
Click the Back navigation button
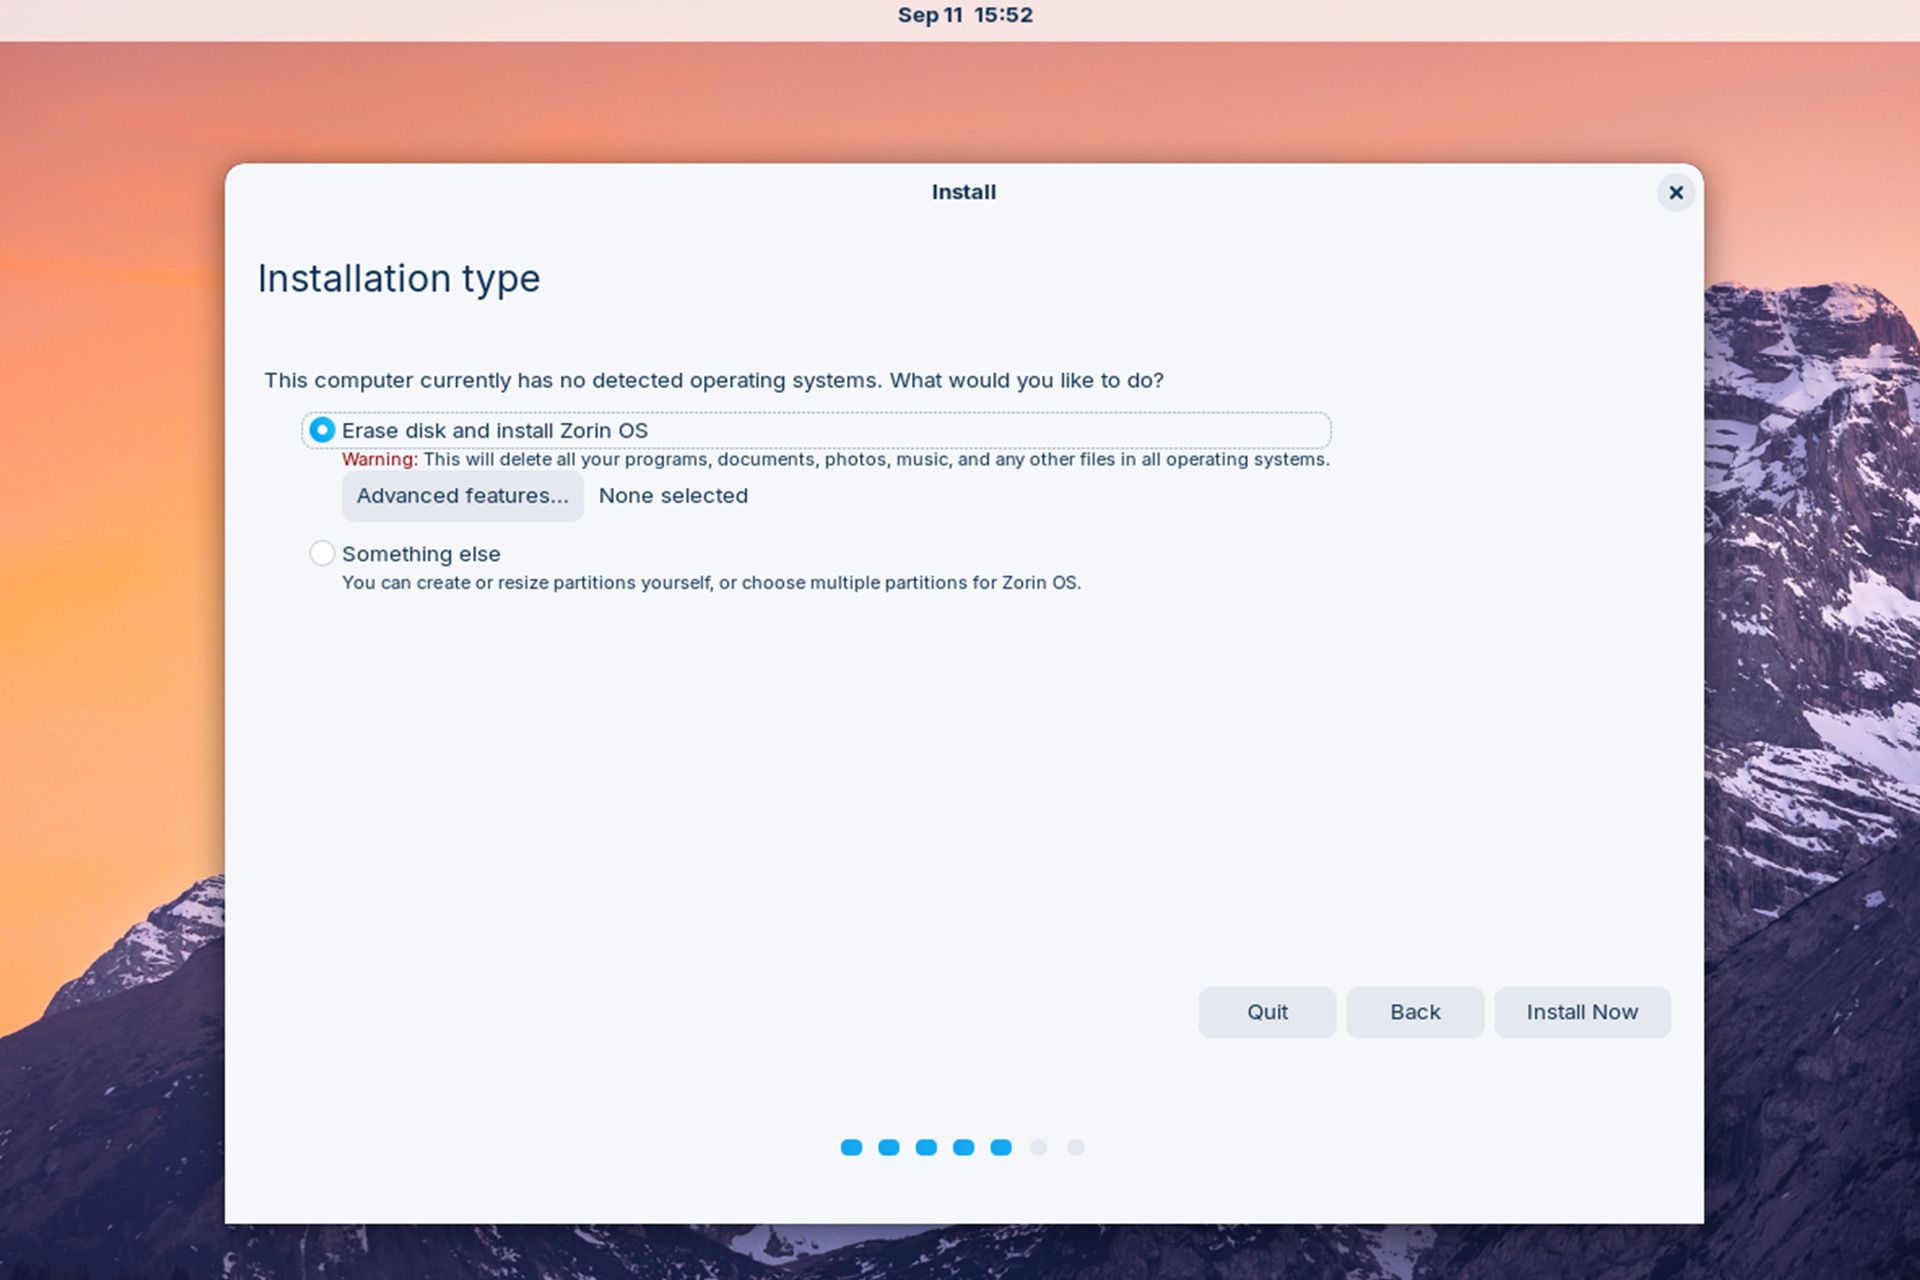click(x=1414, y=1011)
